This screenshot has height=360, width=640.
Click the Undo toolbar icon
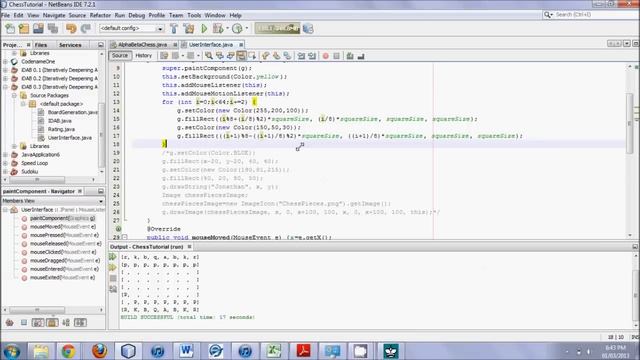(x=71, y=29)
